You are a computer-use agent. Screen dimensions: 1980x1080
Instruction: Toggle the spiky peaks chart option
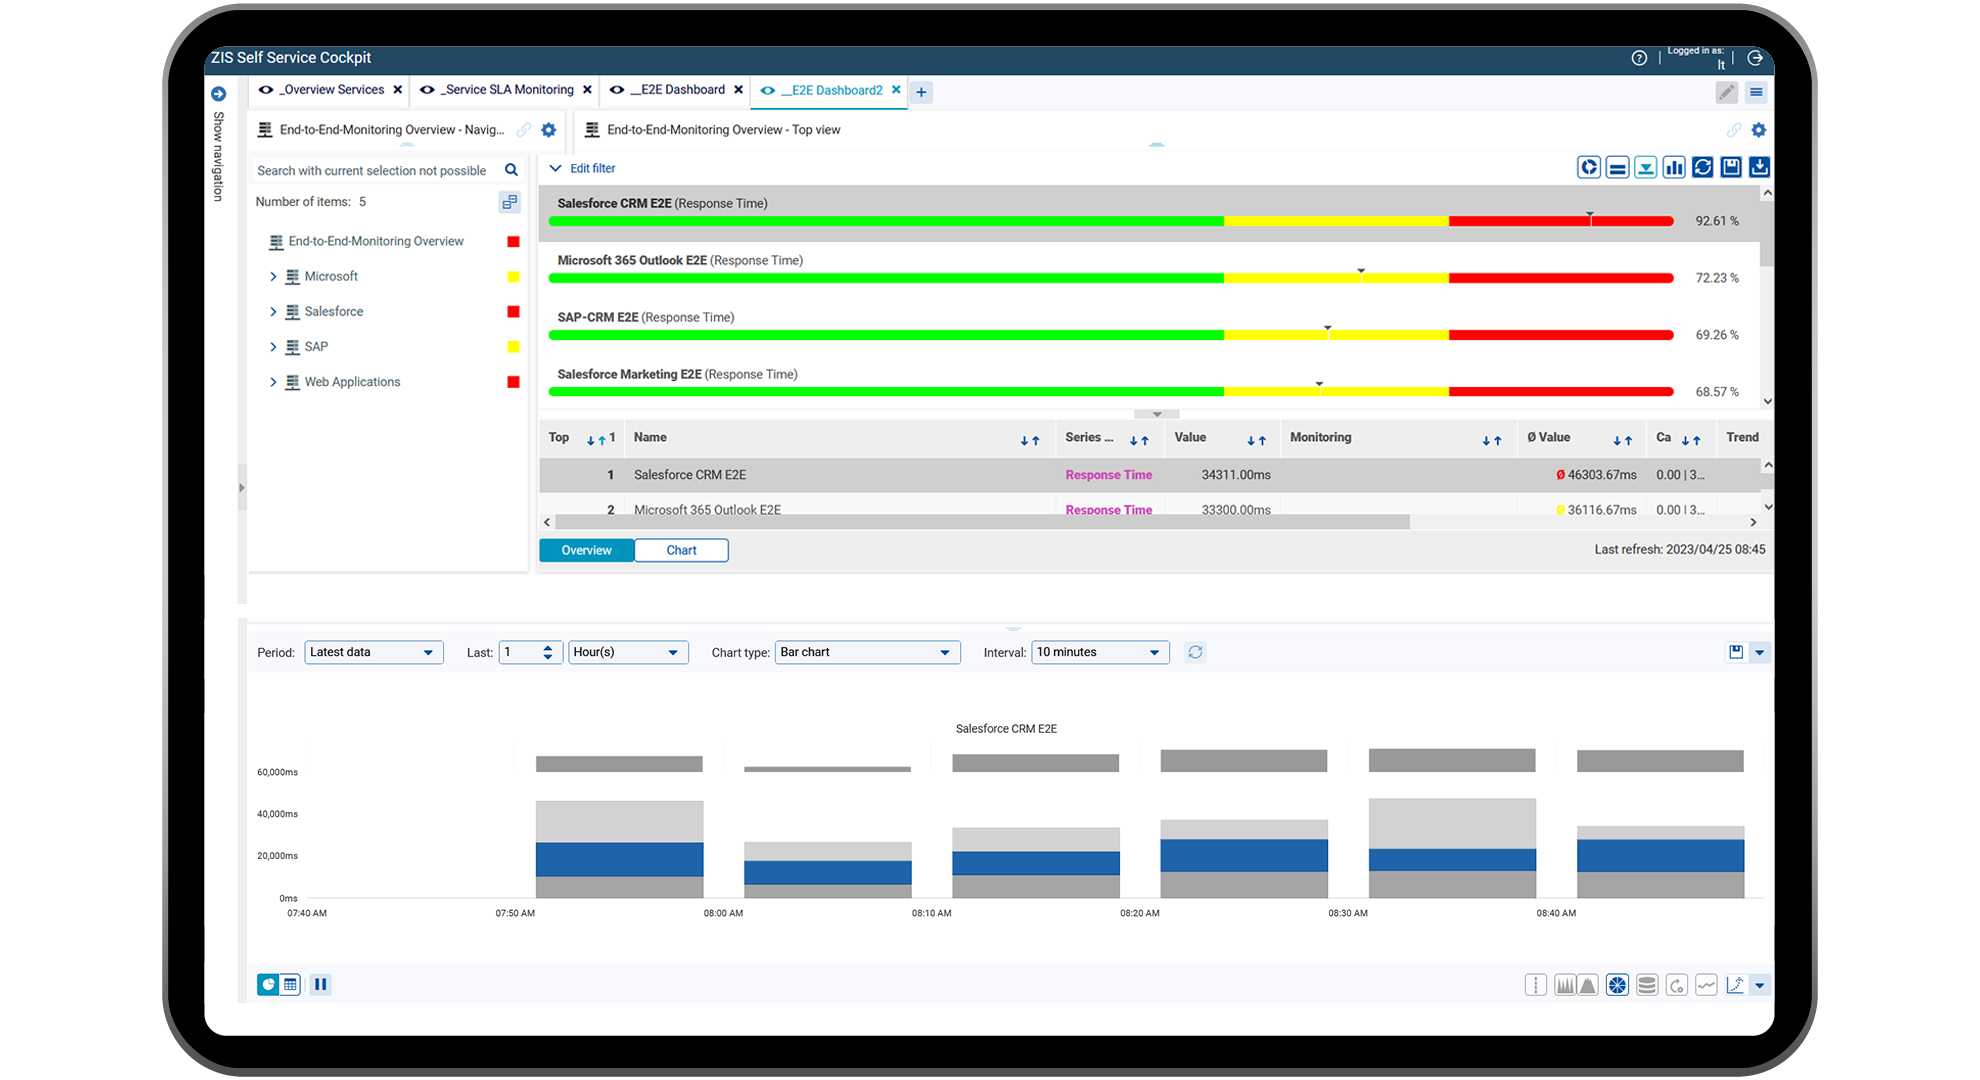coord(1565,985)
